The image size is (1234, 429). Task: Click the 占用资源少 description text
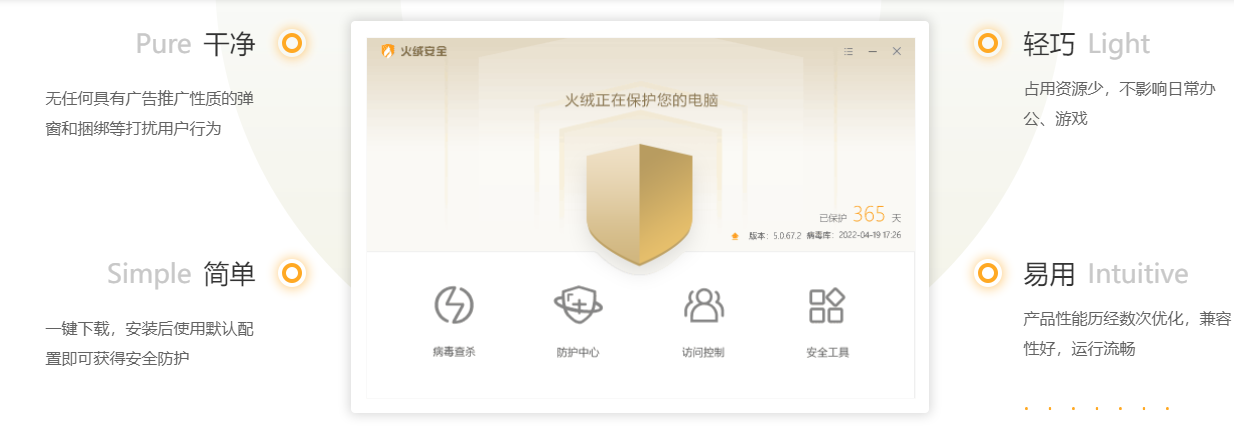pos(1119,104)
